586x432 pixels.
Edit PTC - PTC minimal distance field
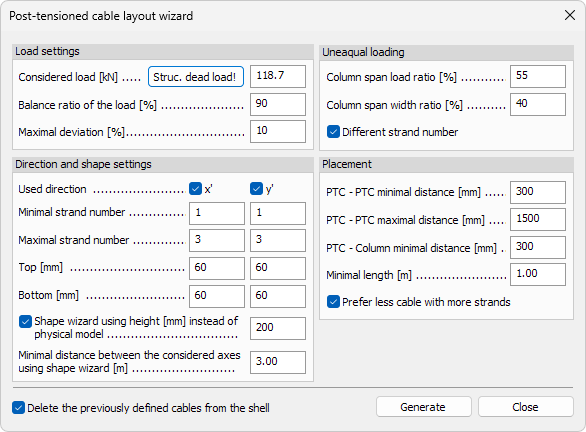(x=538, y=192)
